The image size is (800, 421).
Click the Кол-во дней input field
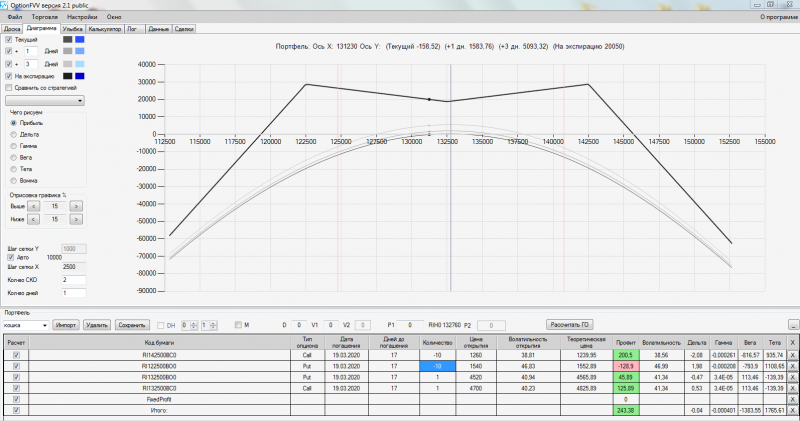(73, 293)
